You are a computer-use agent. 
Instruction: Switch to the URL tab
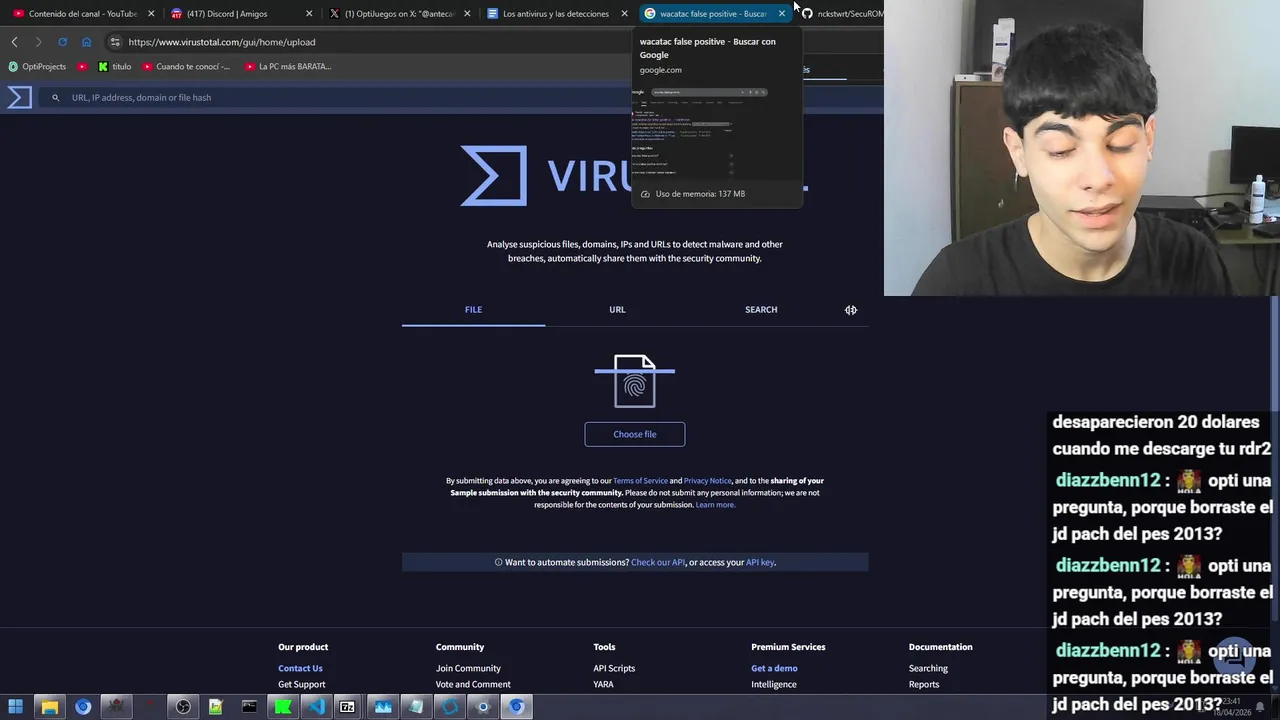617,310
